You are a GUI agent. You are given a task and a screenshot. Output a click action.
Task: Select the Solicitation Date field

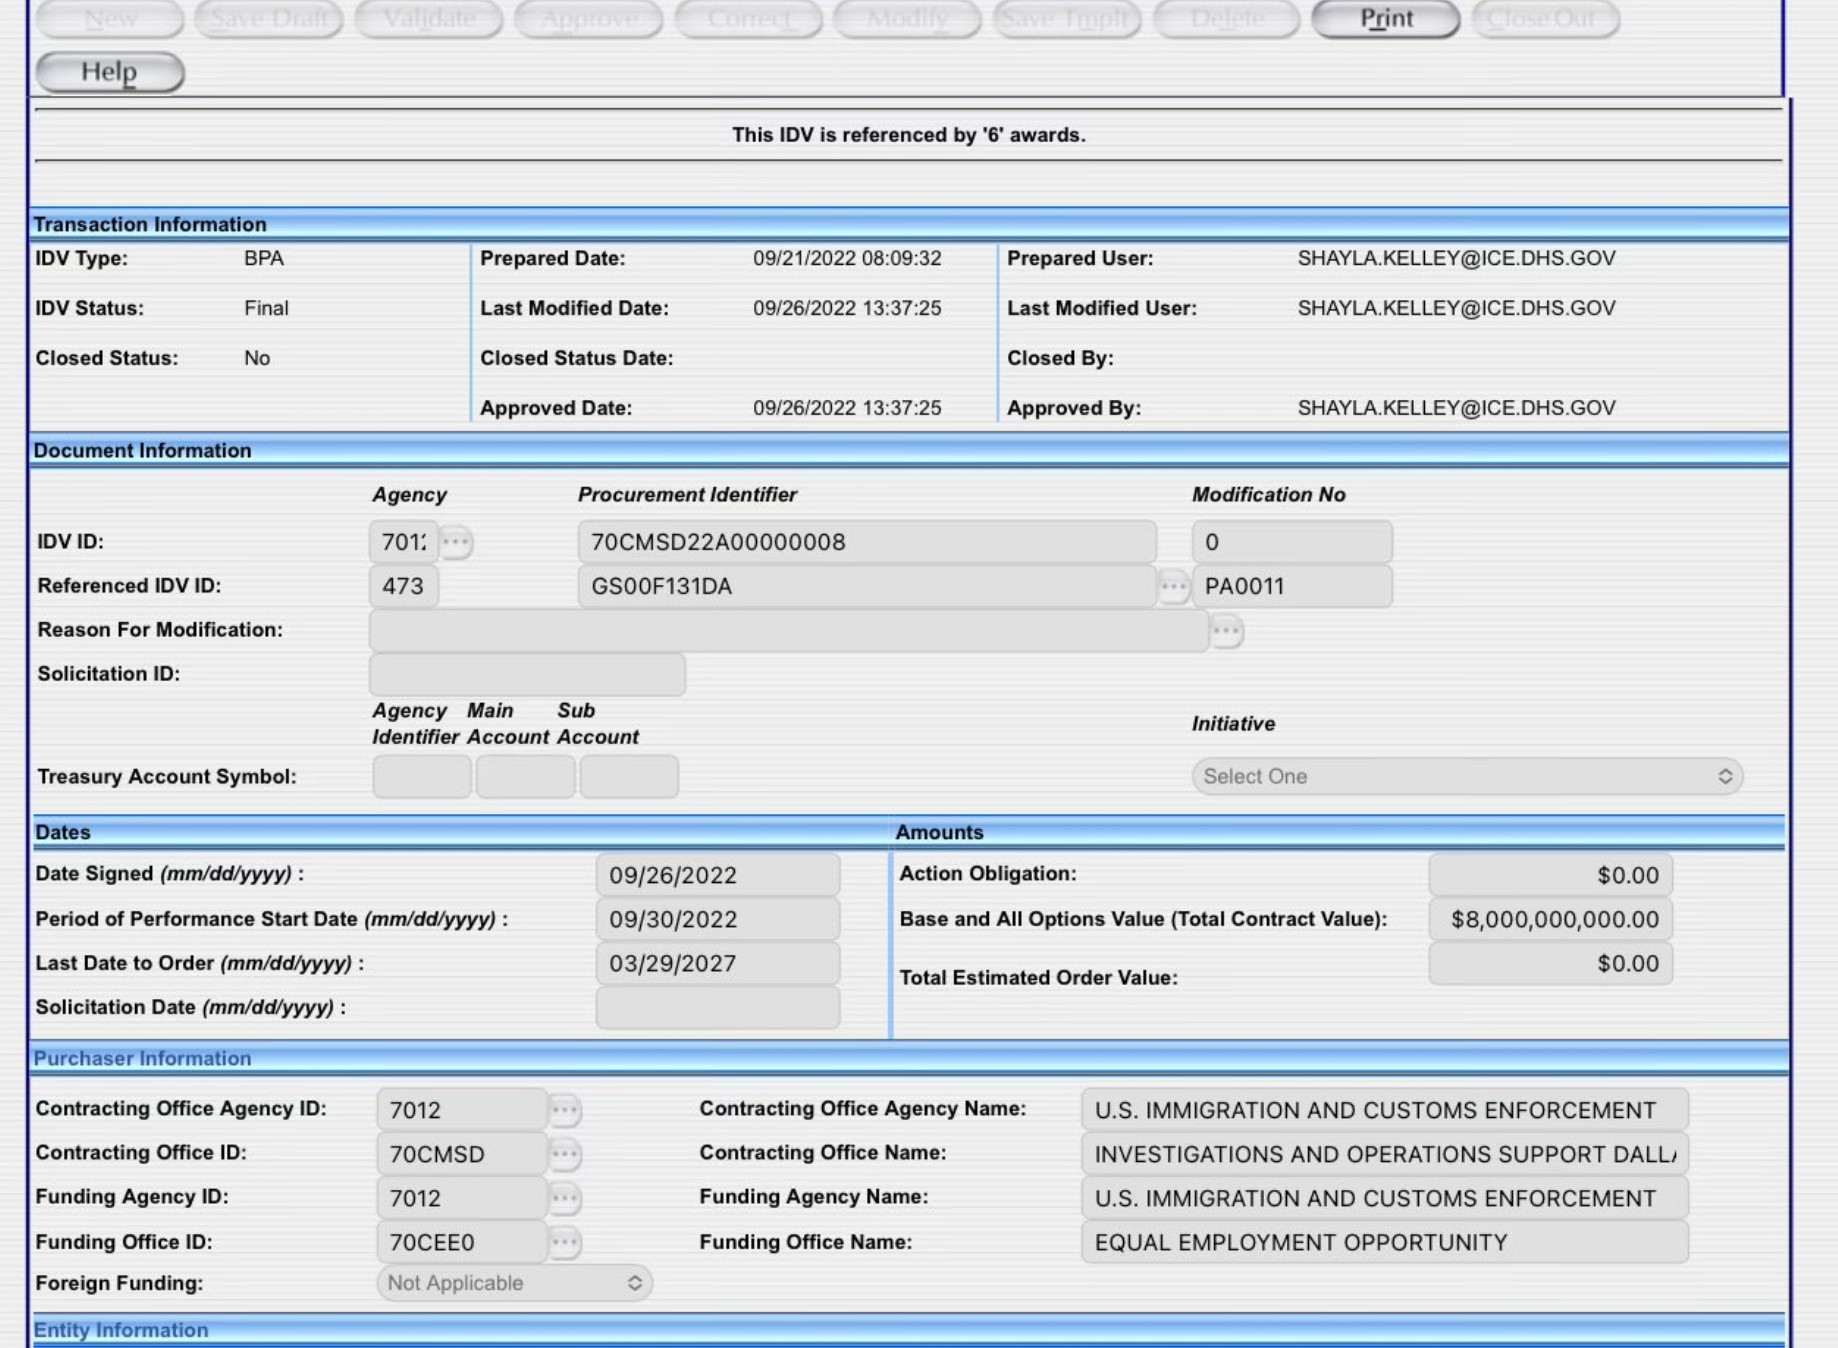717,1008
